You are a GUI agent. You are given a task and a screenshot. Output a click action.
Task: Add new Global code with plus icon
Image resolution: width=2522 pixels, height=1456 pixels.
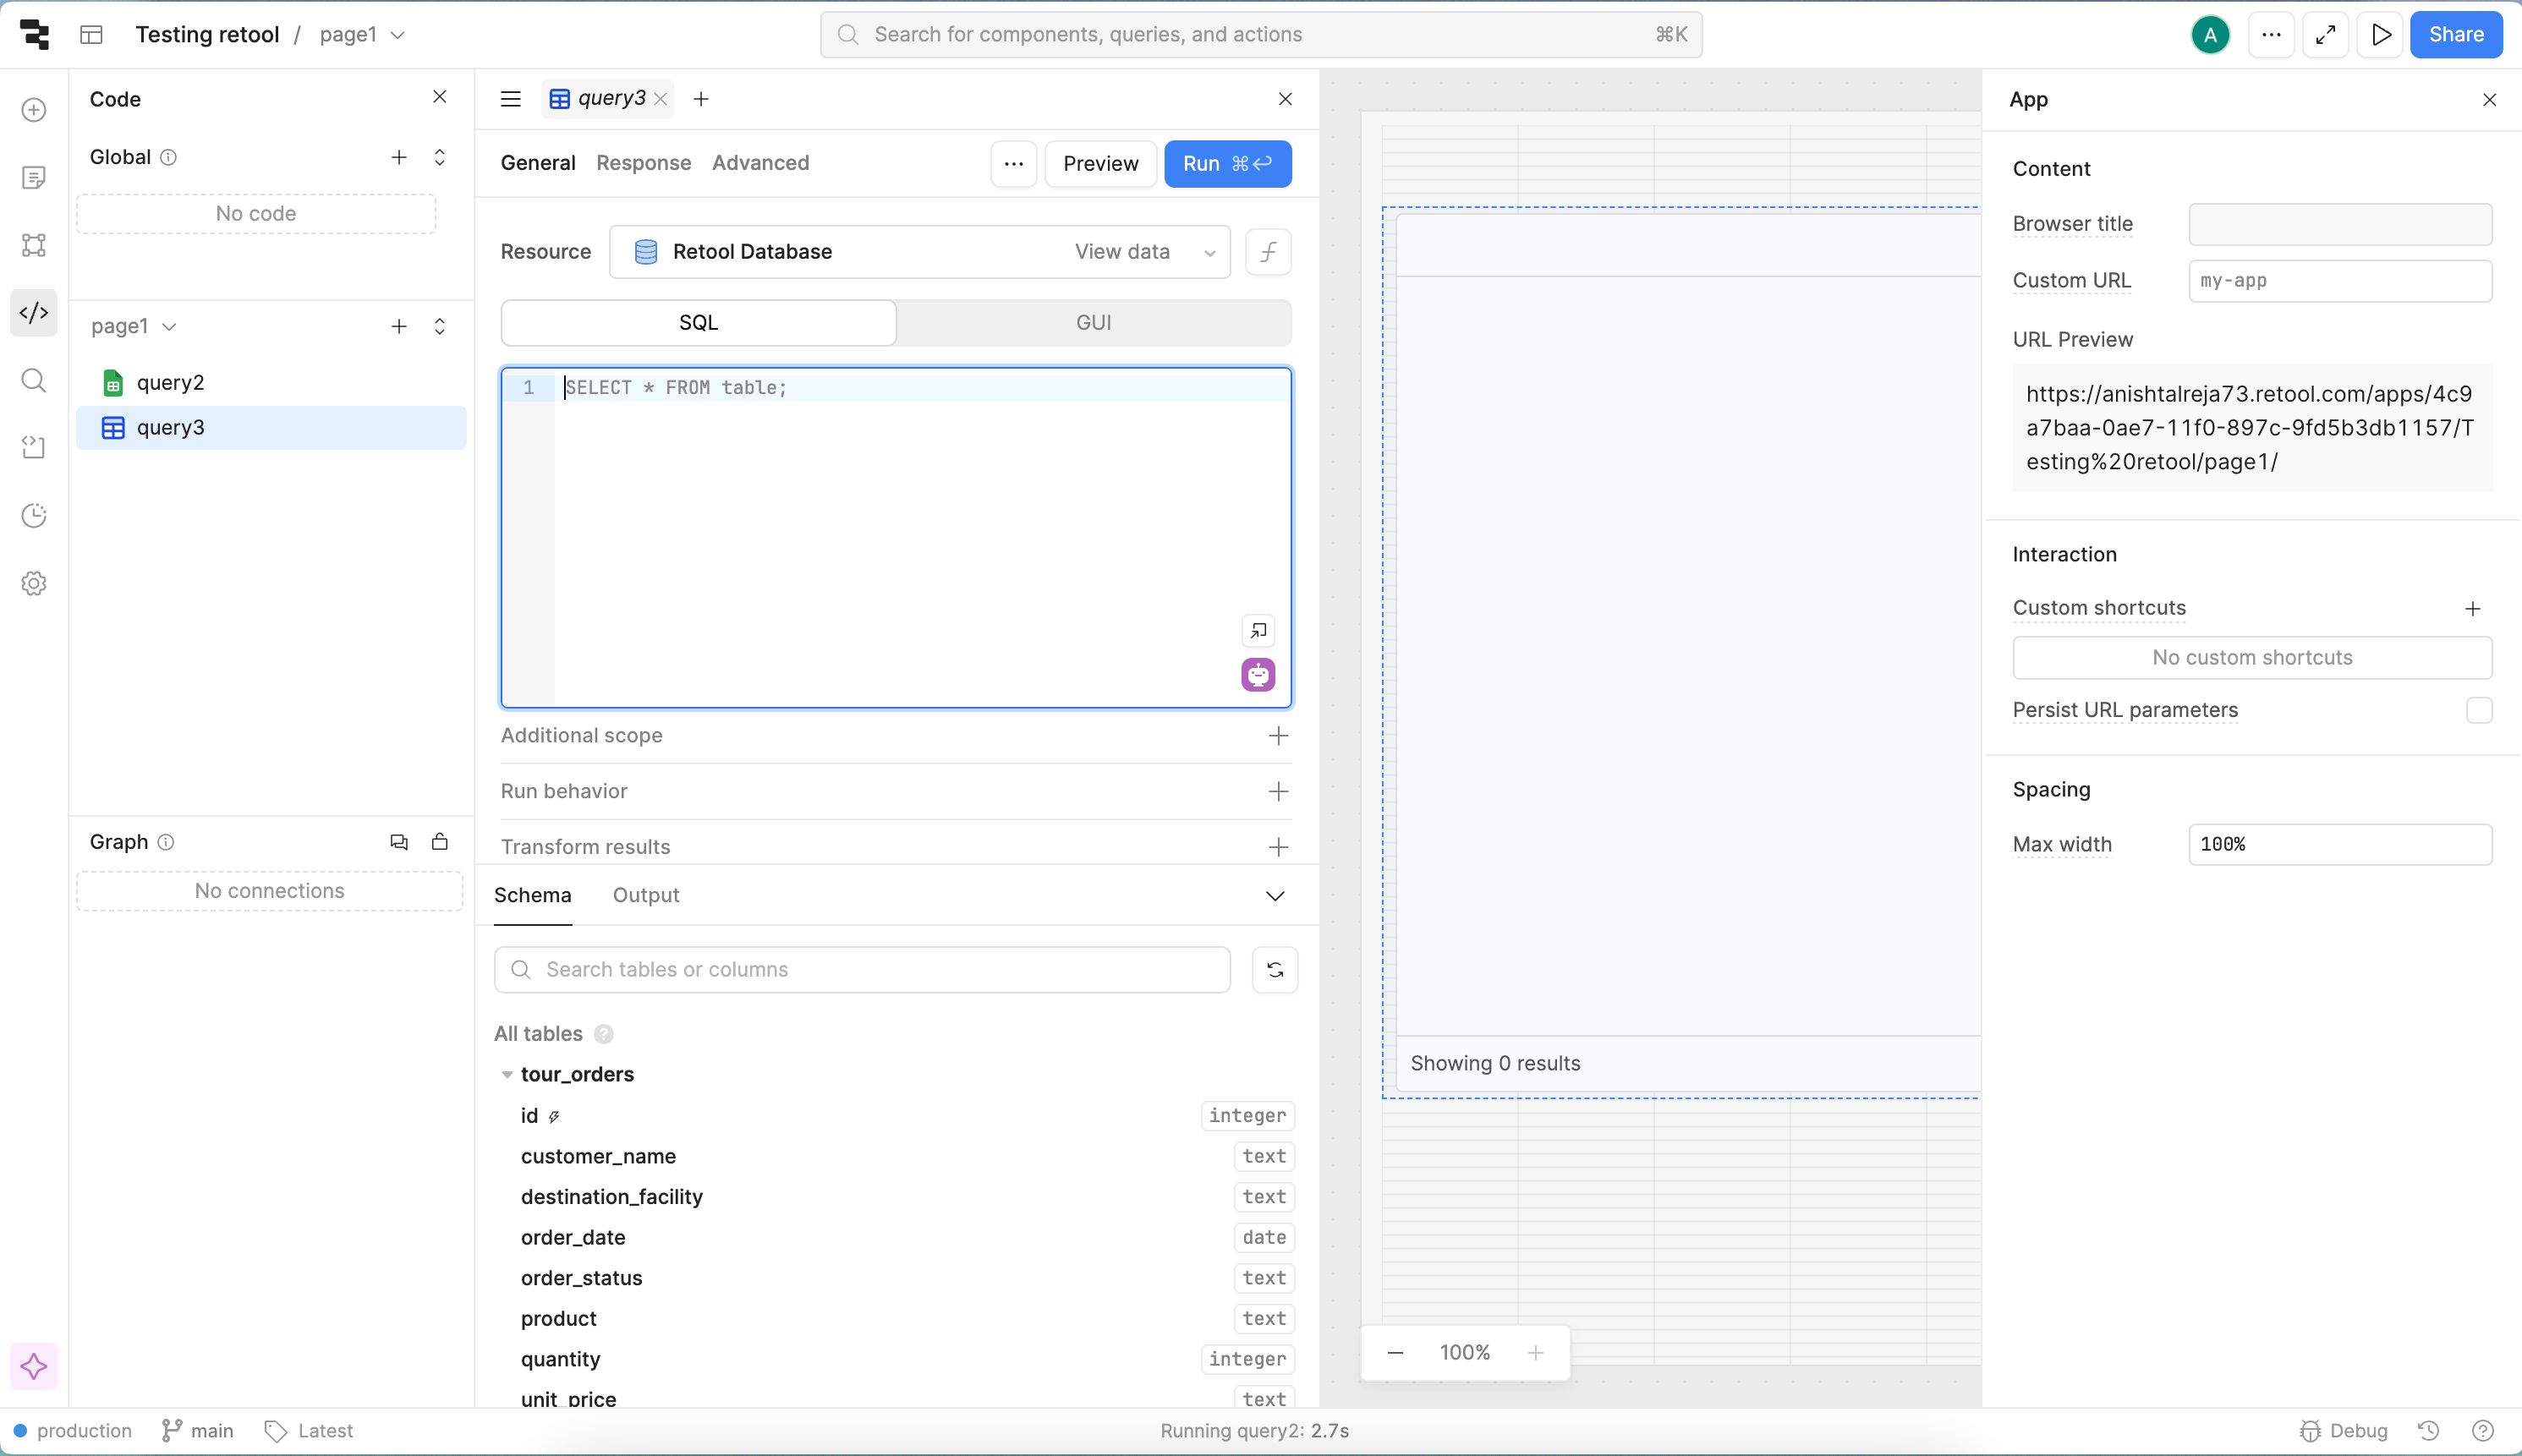click(x=399, y=157)
